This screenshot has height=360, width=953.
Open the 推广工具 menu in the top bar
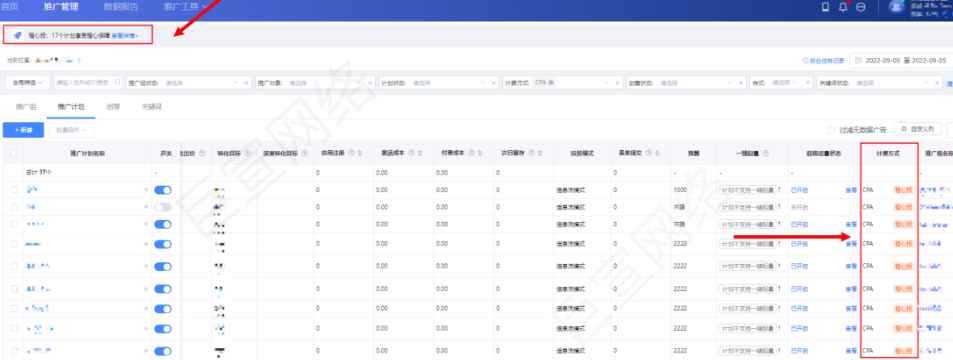pos(186,7)
